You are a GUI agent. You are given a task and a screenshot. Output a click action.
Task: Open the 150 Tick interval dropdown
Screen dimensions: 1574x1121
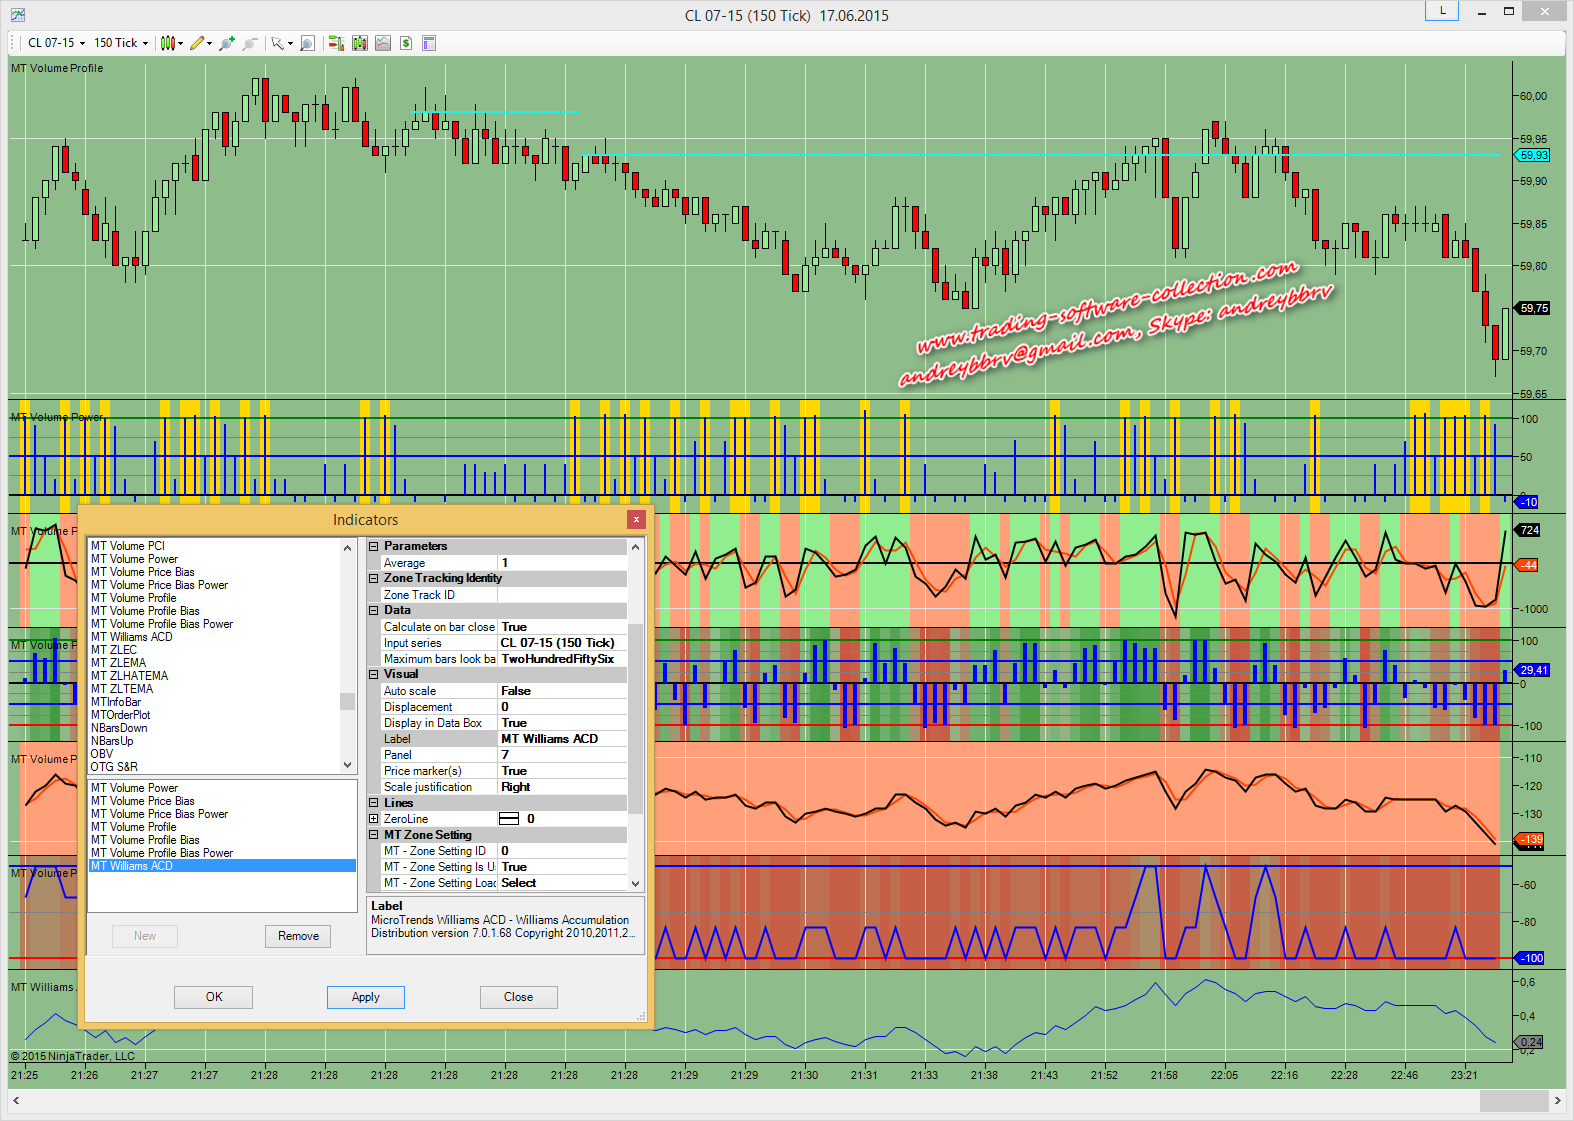pos(121,43)
